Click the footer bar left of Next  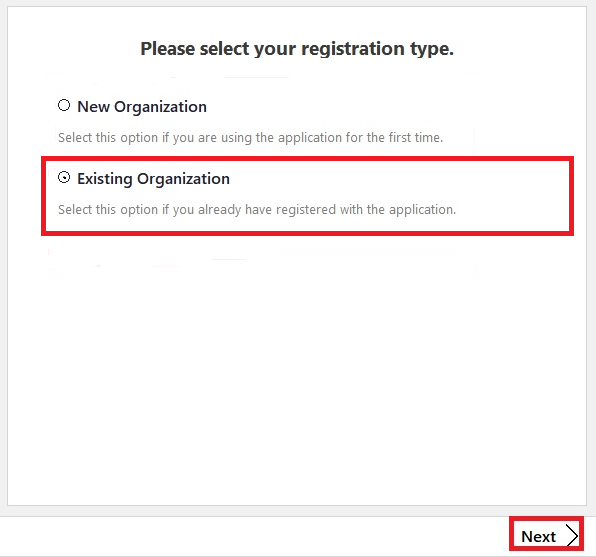(255, 536)
